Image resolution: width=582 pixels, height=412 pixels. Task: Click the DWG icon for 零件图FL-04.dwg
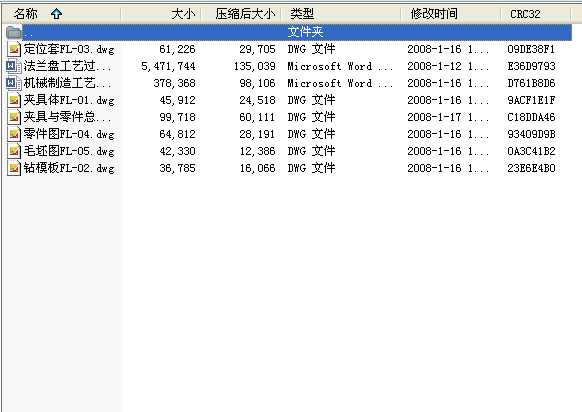point(14,134)
